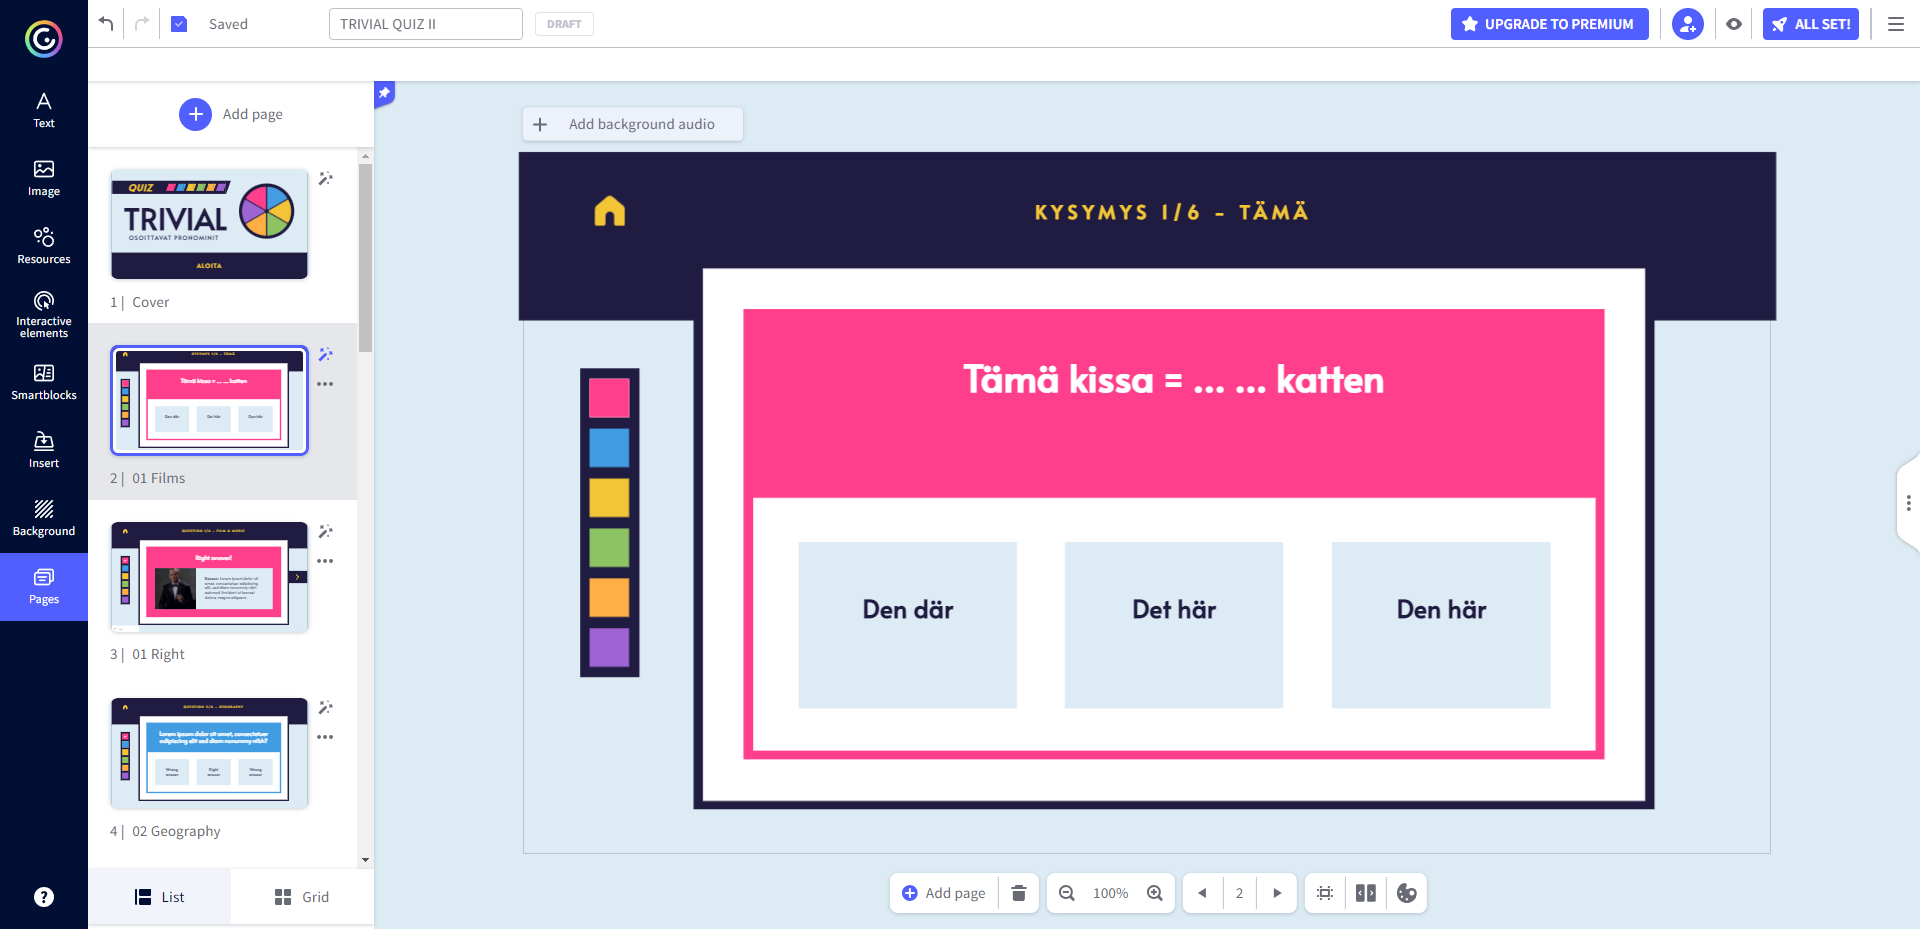This screenshot has width=1920, height=929.
Task: Open the hamburger menu
Action: tap(1896, 24)
